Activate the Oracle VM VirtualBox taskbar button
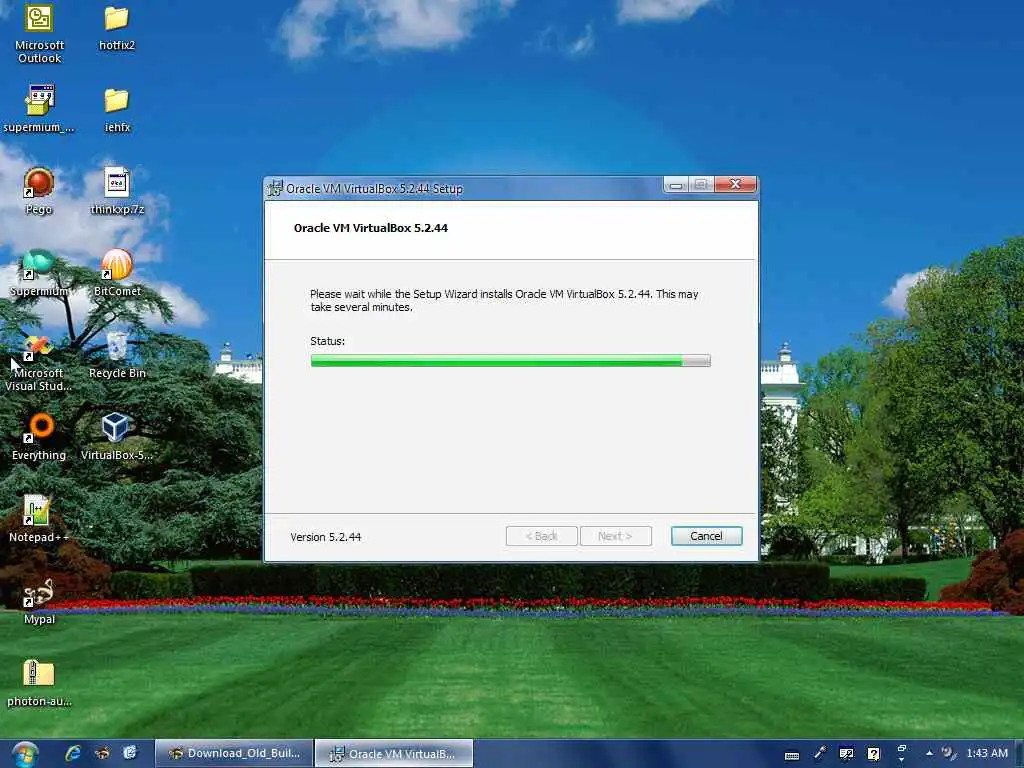The width and height of the screenshot is (1024, 768). [x=394, y=754]
